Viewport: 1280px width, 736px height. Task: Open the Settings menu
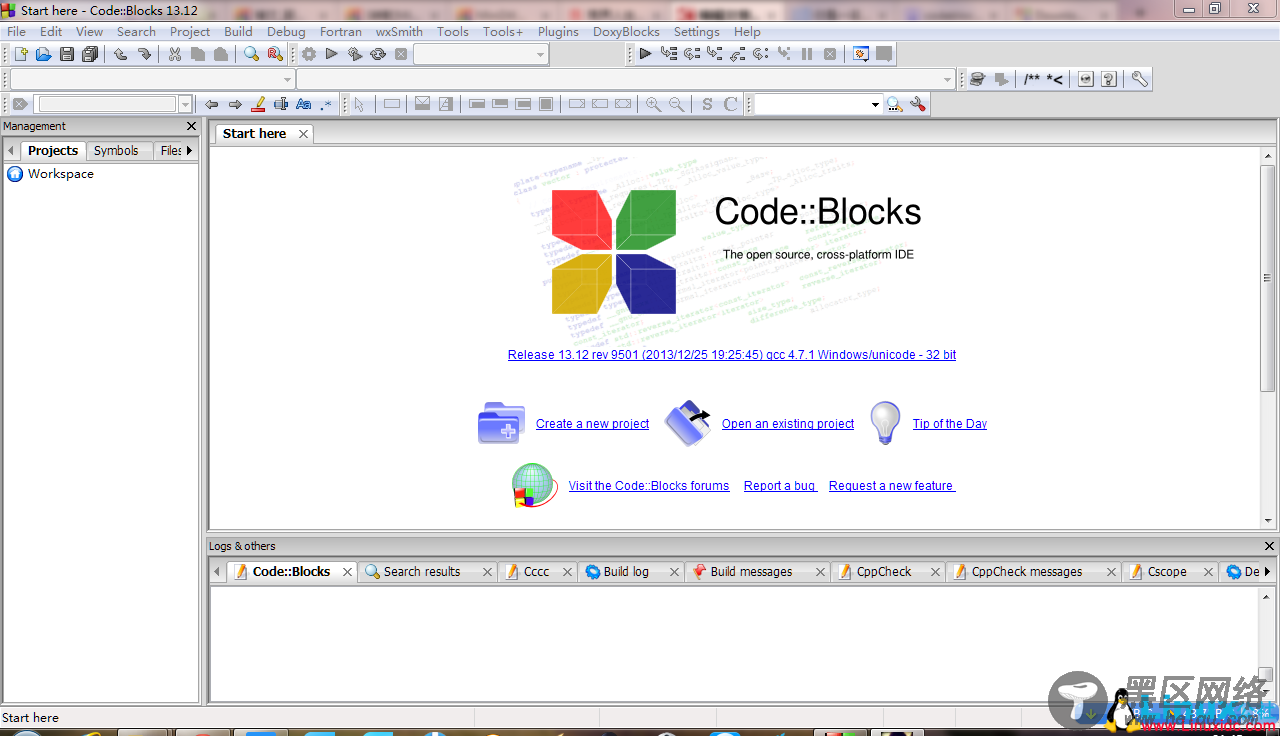click(x=696, y=31)
